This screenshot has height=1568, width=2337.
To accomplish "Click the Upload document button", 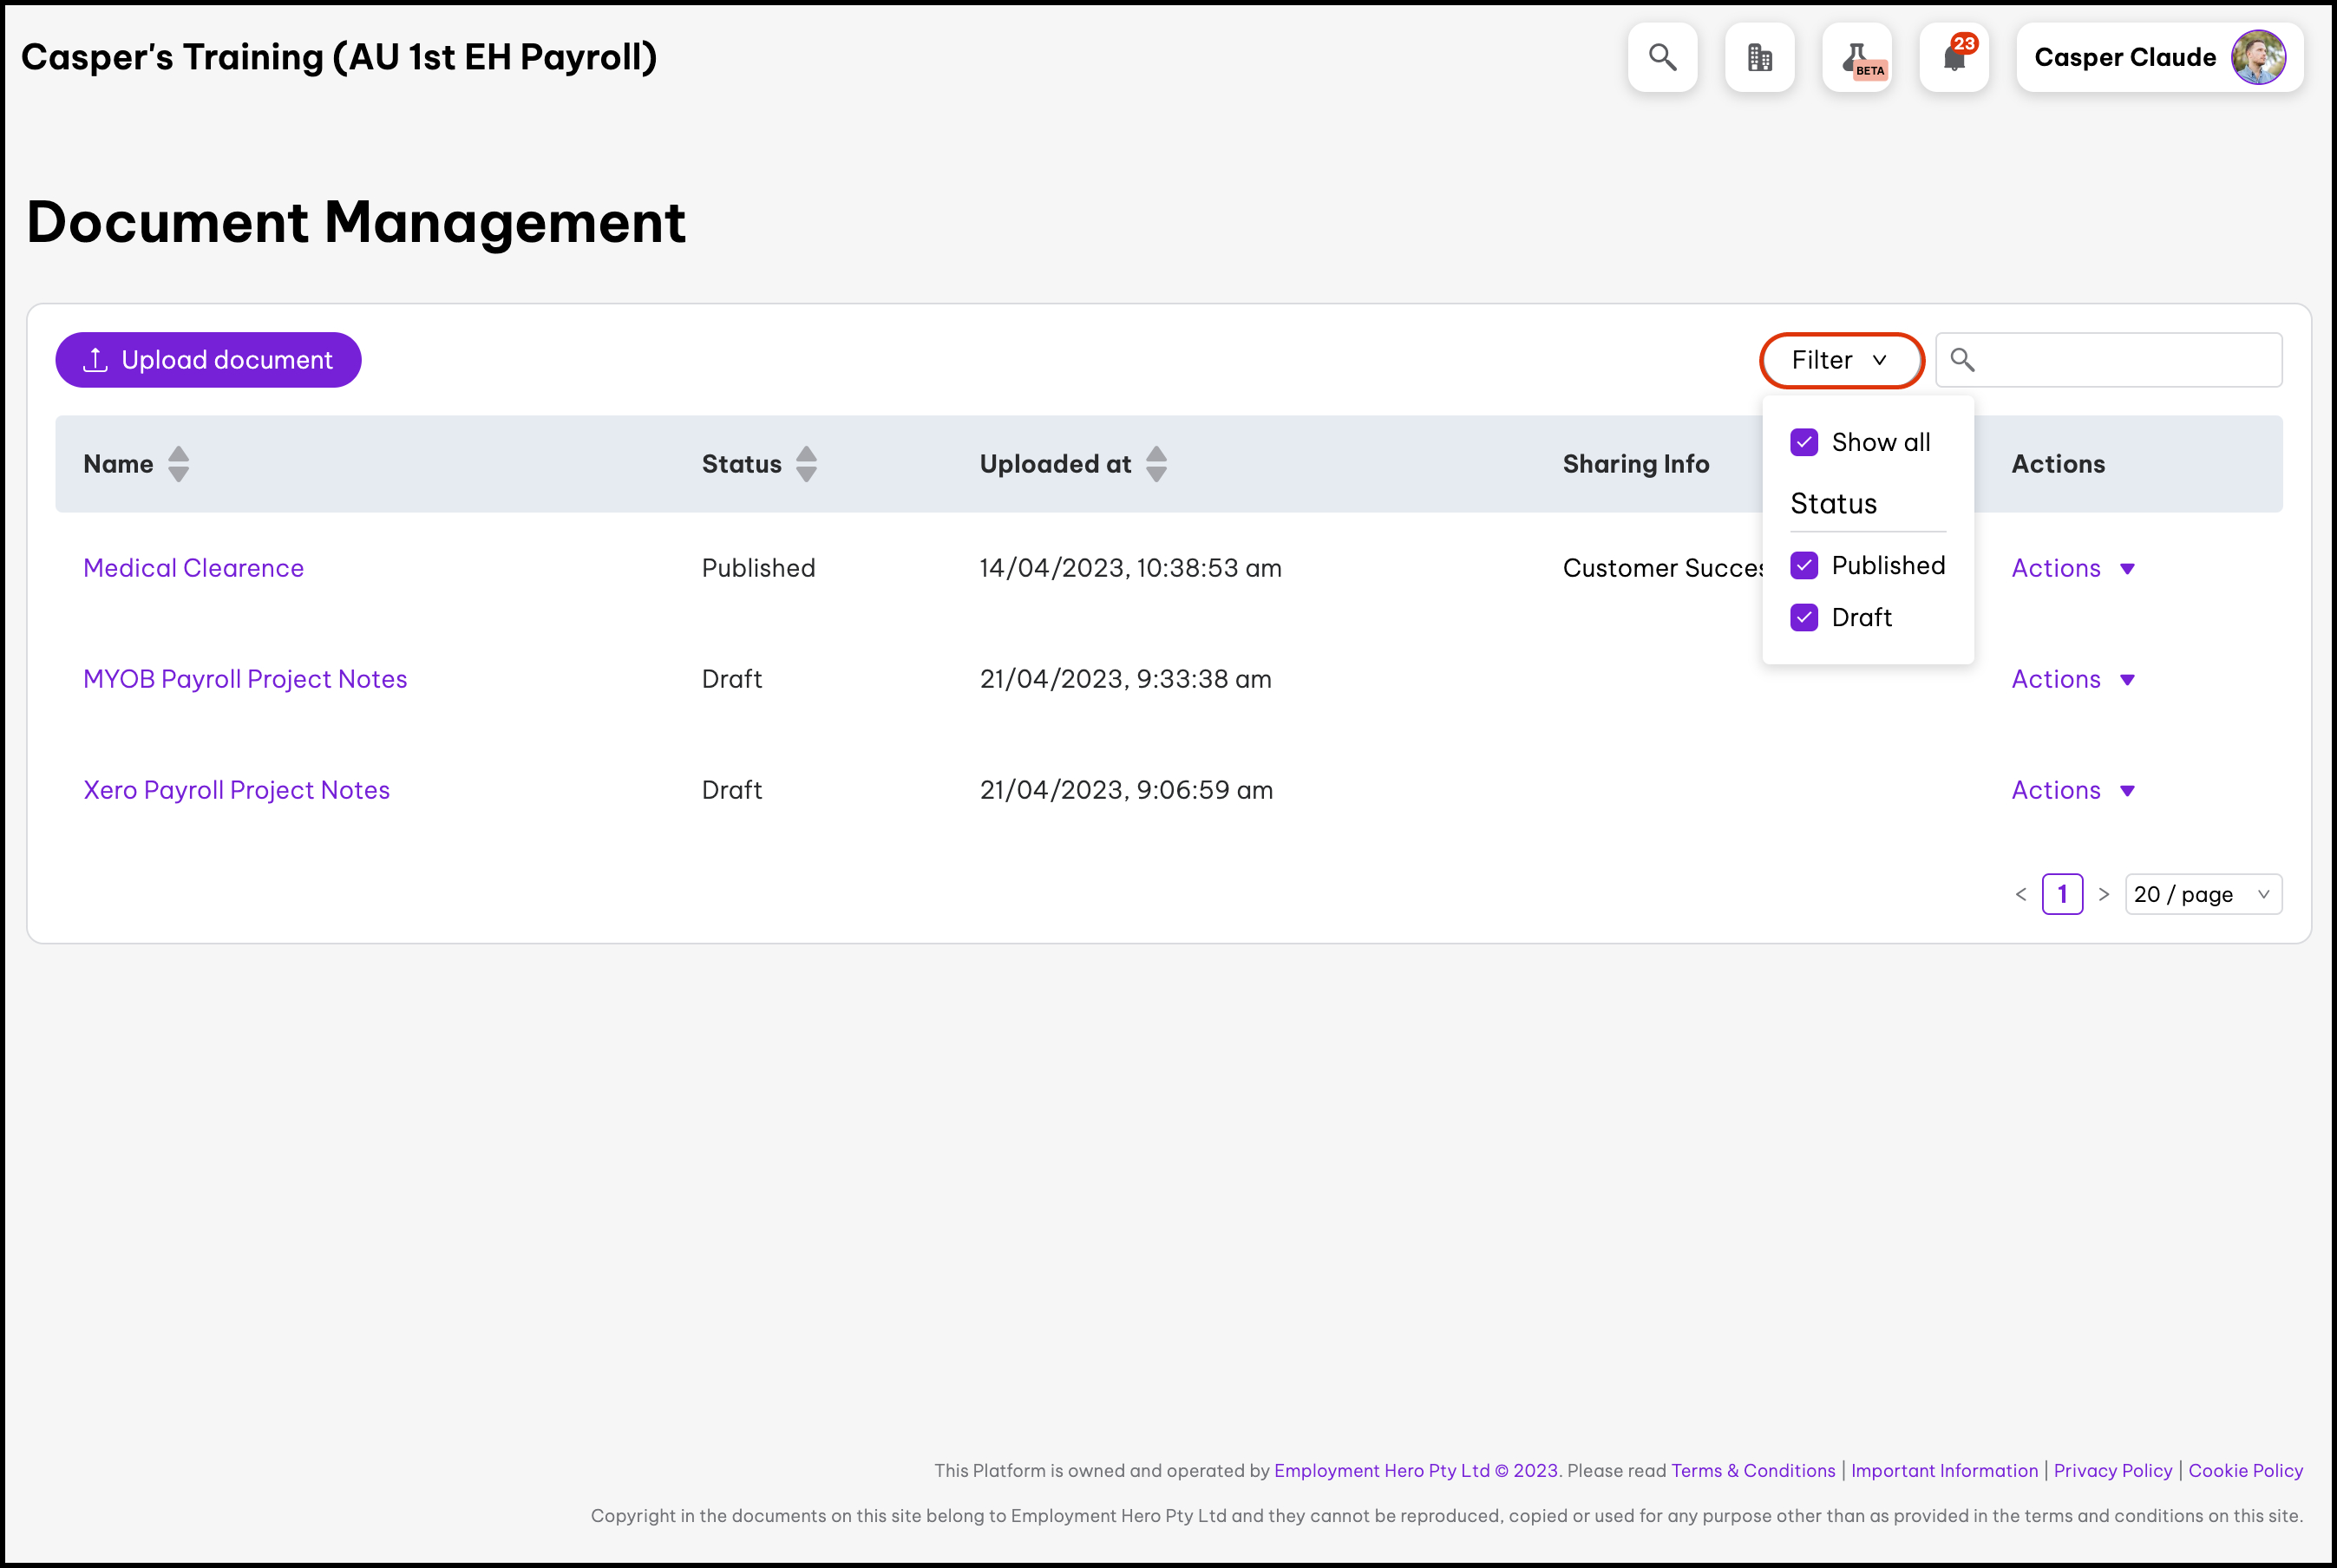I will coord(208,360).
